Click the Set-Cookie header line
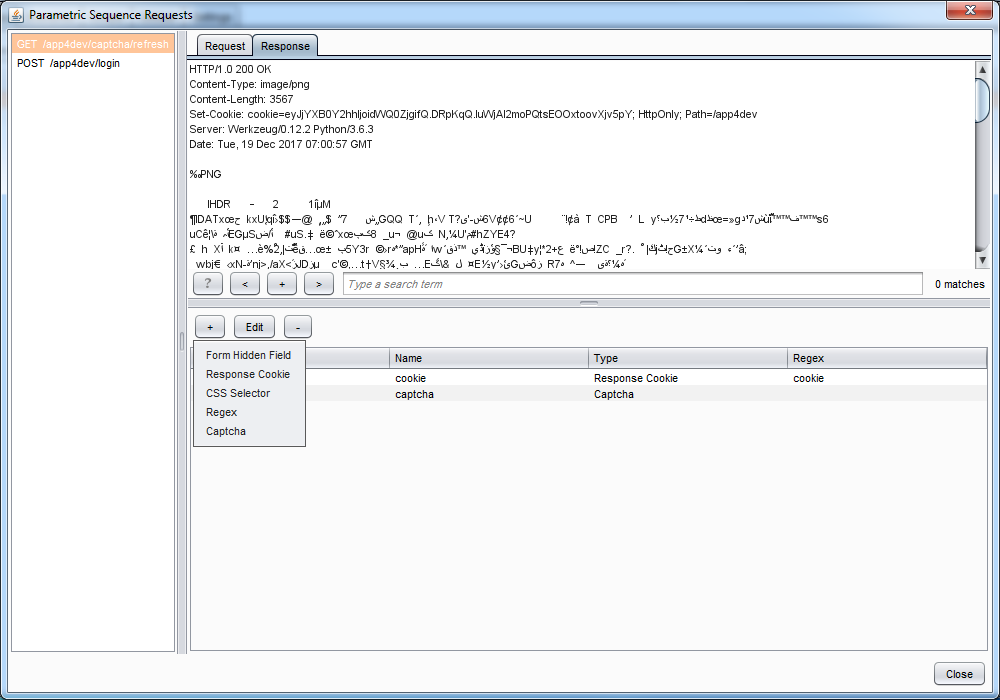 473,114
